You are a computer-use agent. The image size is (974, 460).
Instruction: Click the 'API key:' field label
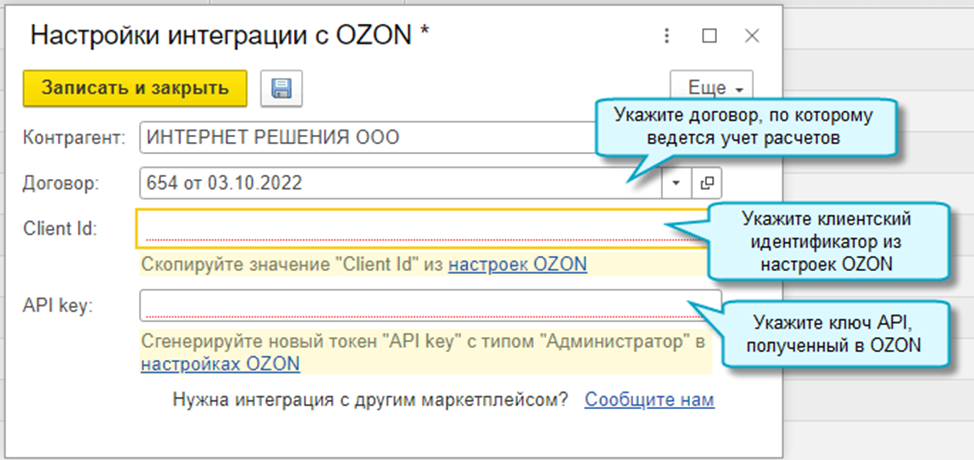tap(57, 305)
